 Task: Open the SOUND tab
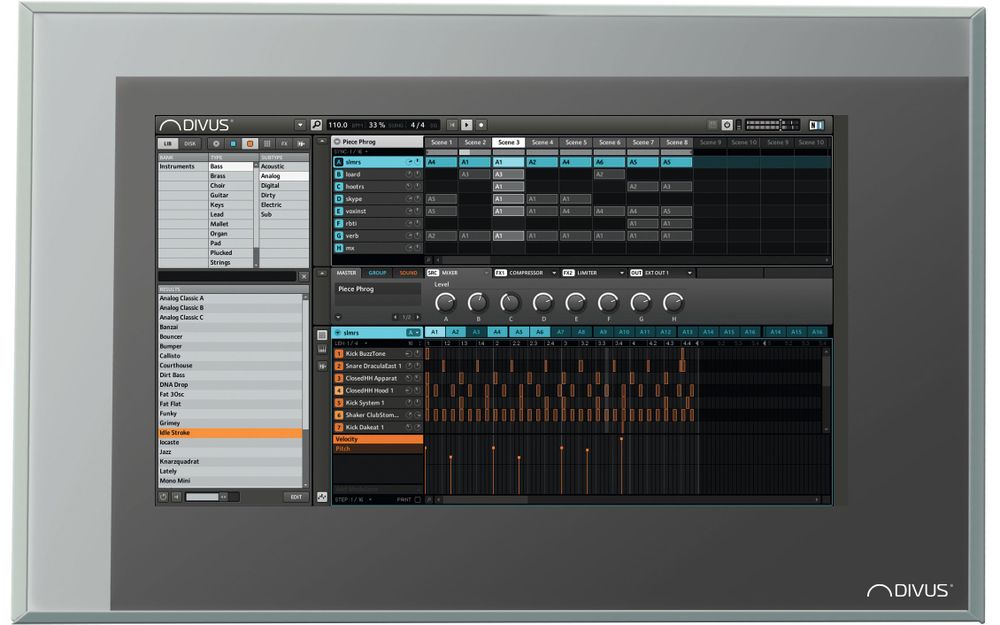408,273
